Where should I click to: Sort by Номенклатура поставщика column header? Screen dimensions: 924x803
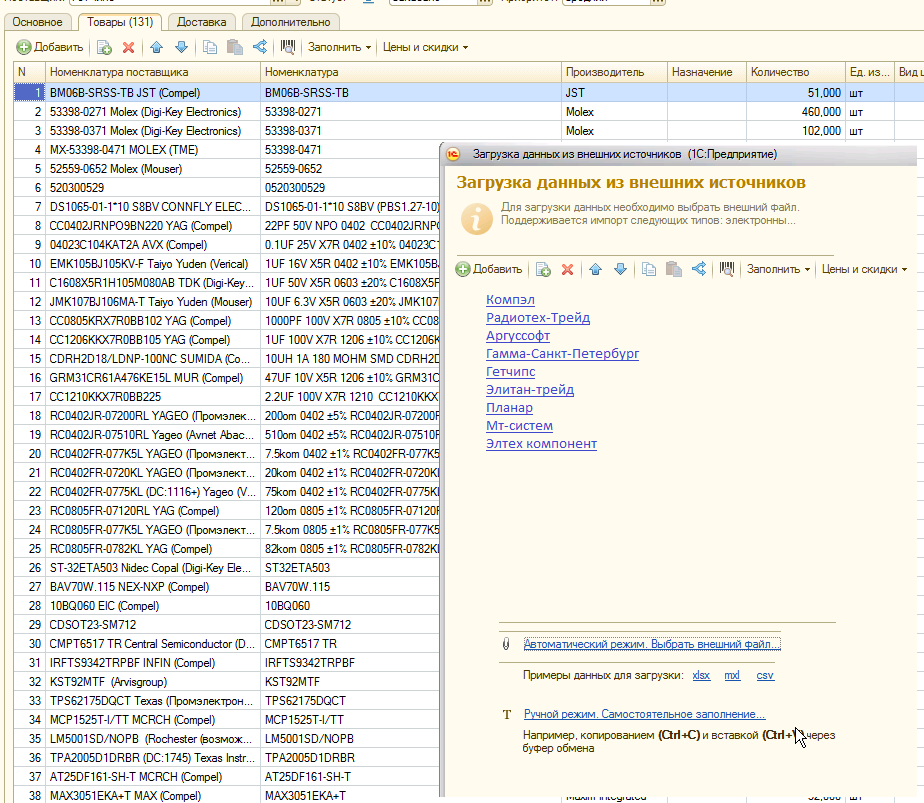point(152,72)
